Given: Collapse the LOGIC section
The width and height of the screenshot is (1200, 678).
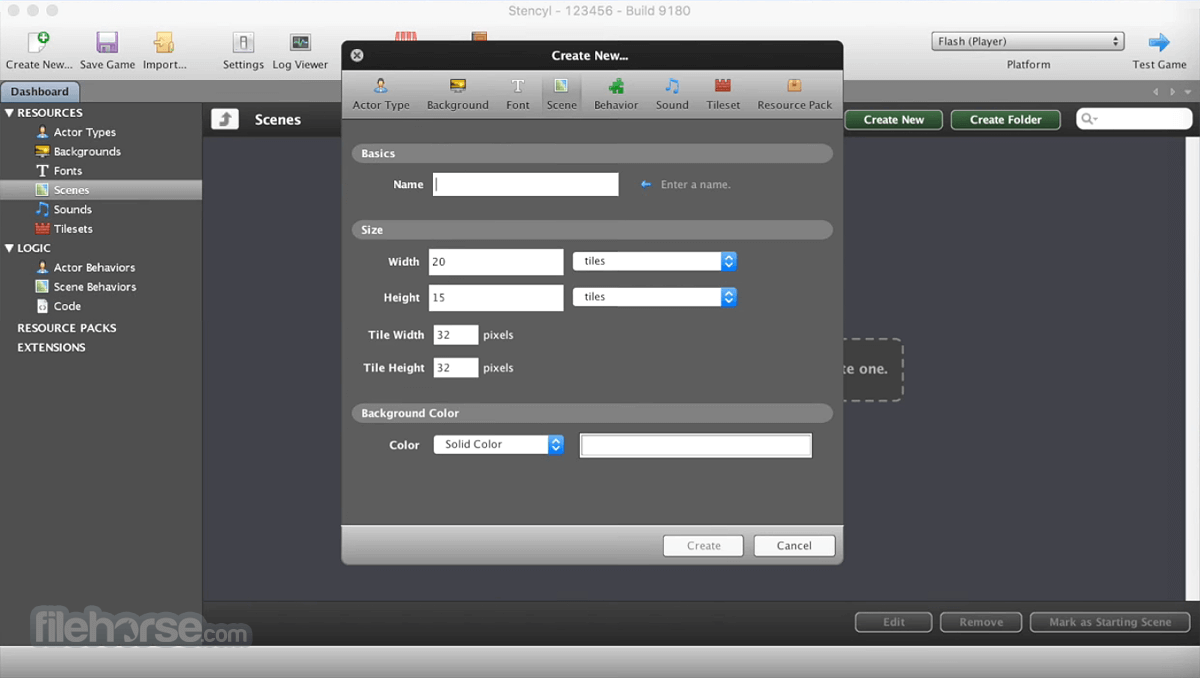Looking at the screenshot, I should (10, 248).
